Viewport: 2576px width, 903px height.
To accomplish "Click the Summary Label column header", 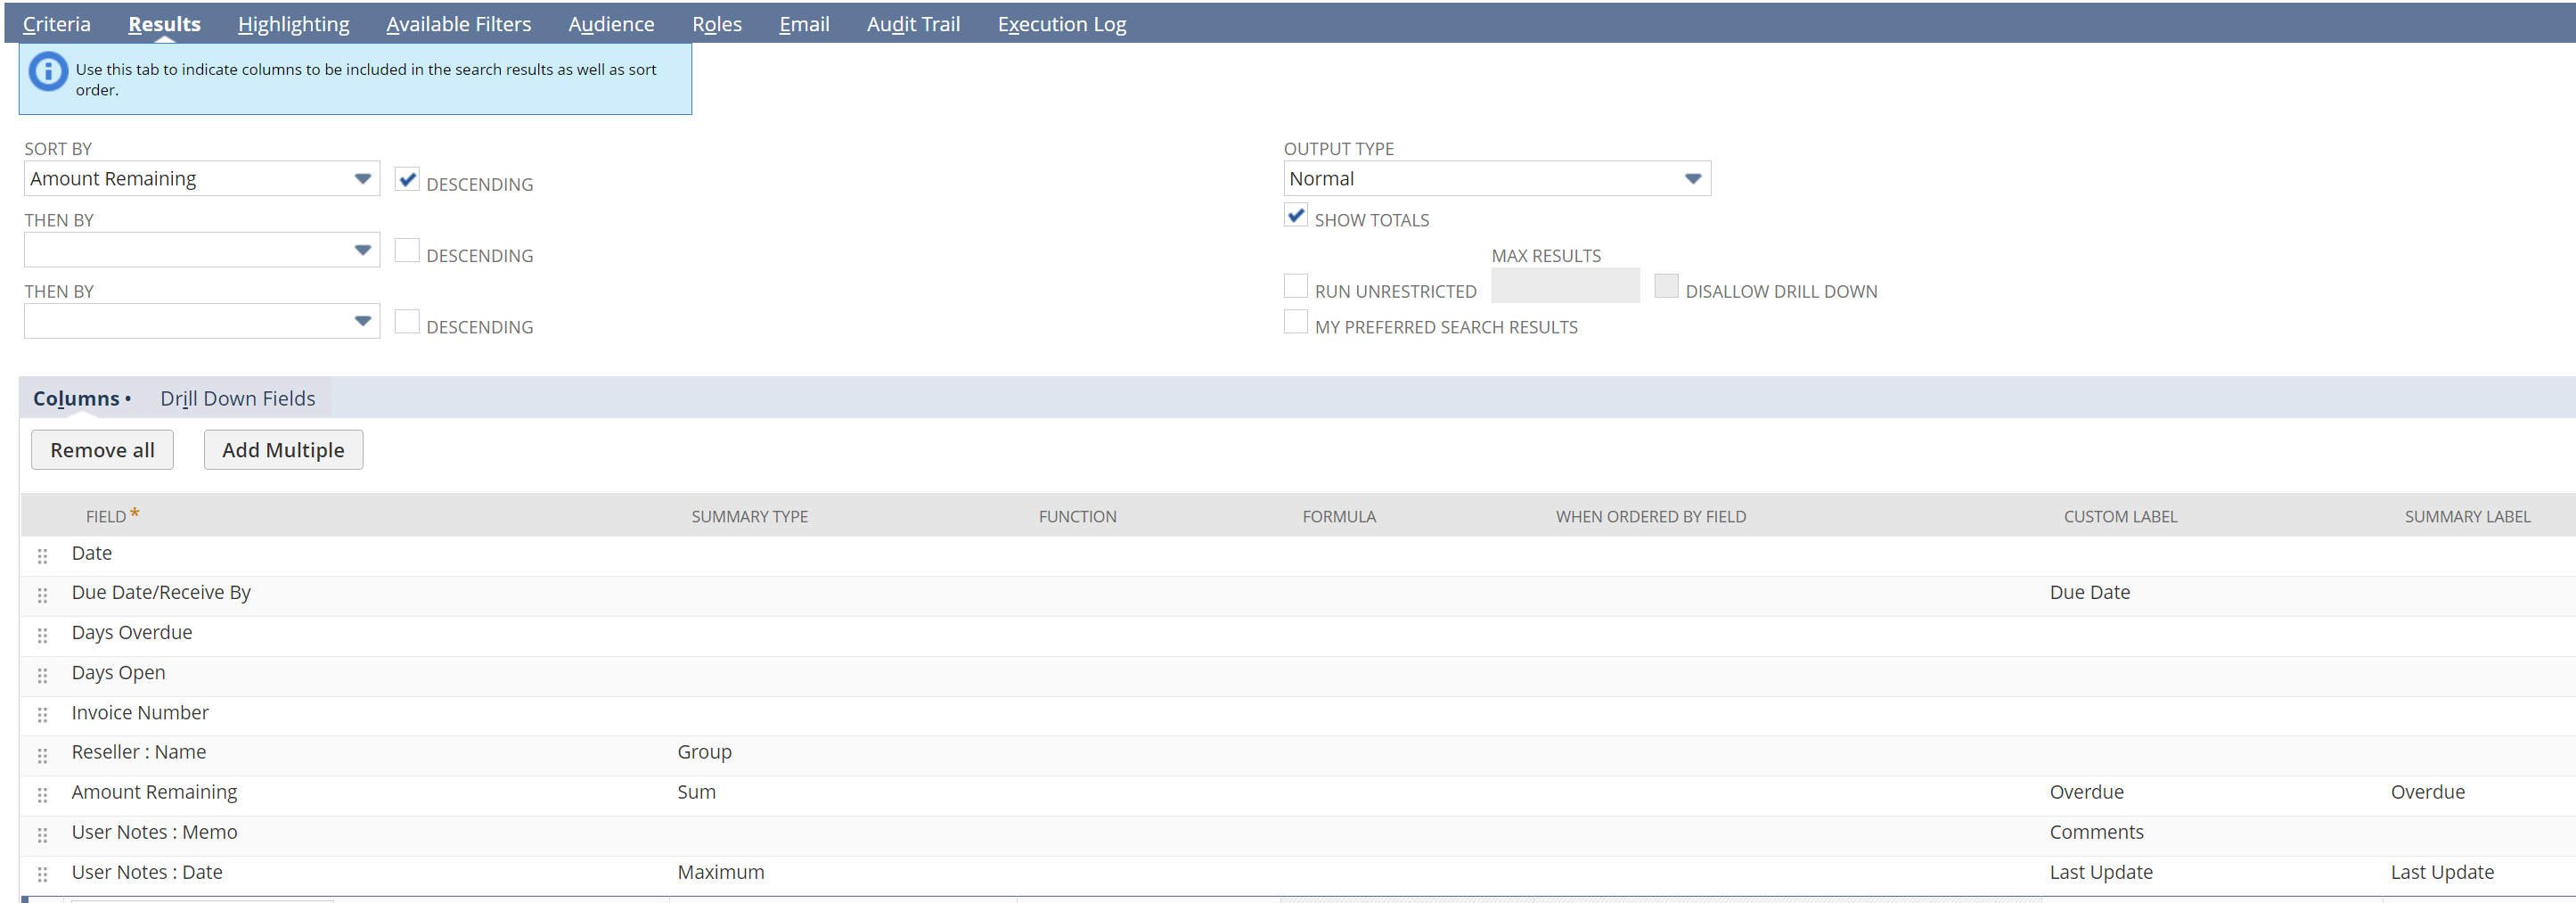I will [x=2468, y=517].
